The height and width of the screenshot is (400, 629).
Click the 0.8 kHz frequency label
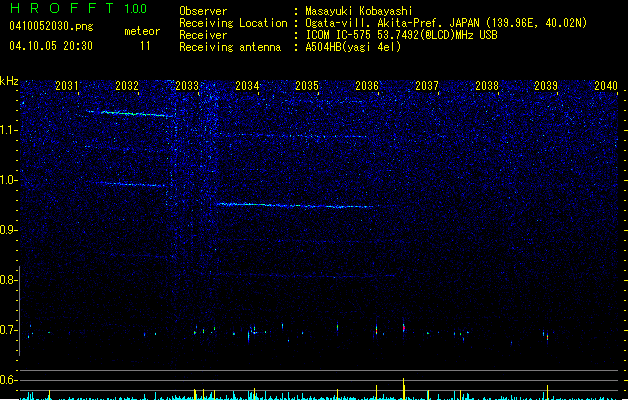[x=8, y=280]
